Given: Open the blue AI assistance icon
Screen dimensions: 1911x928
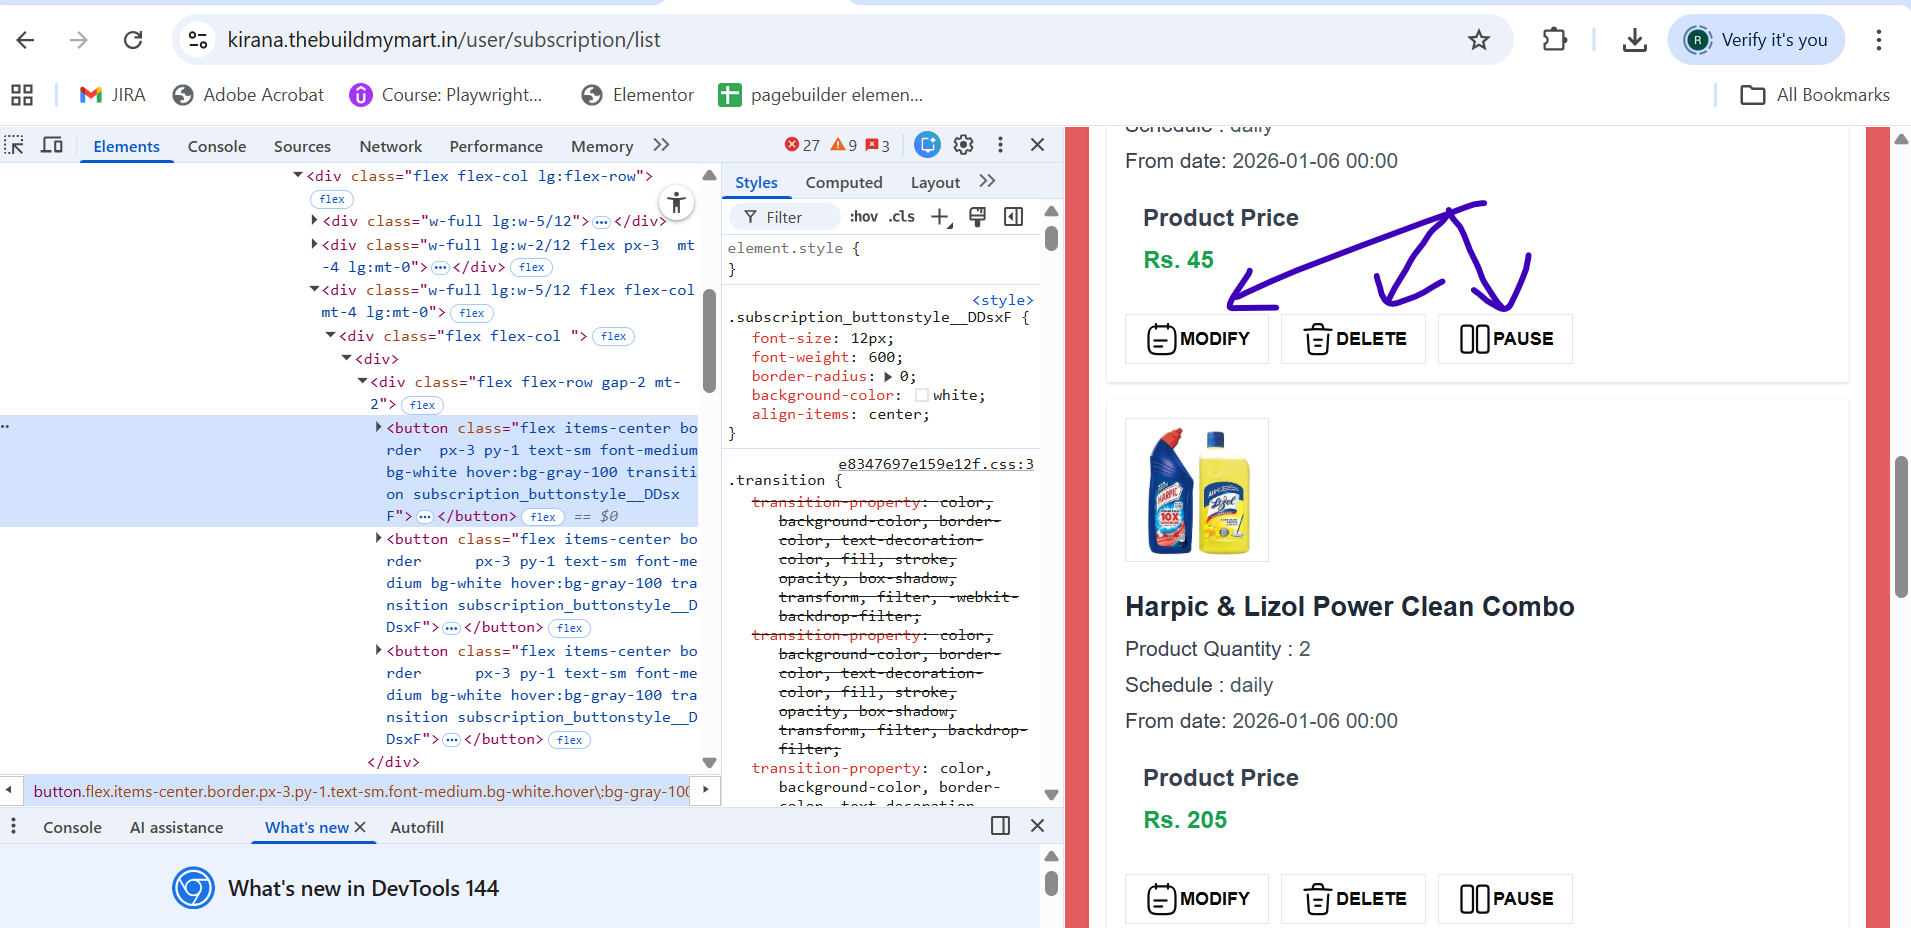Looking at the screenshot, I should (x=928, y=145).
